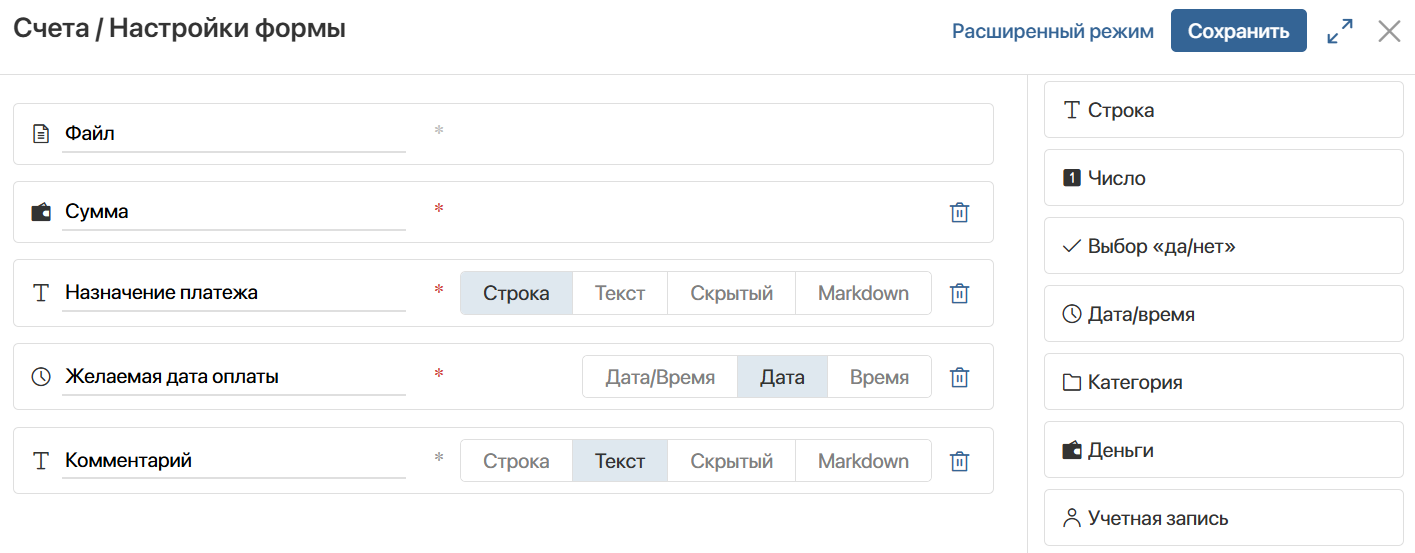Add a Деньги field from the palette
Screen dimensions: 1415x553
pos(1224,450)
